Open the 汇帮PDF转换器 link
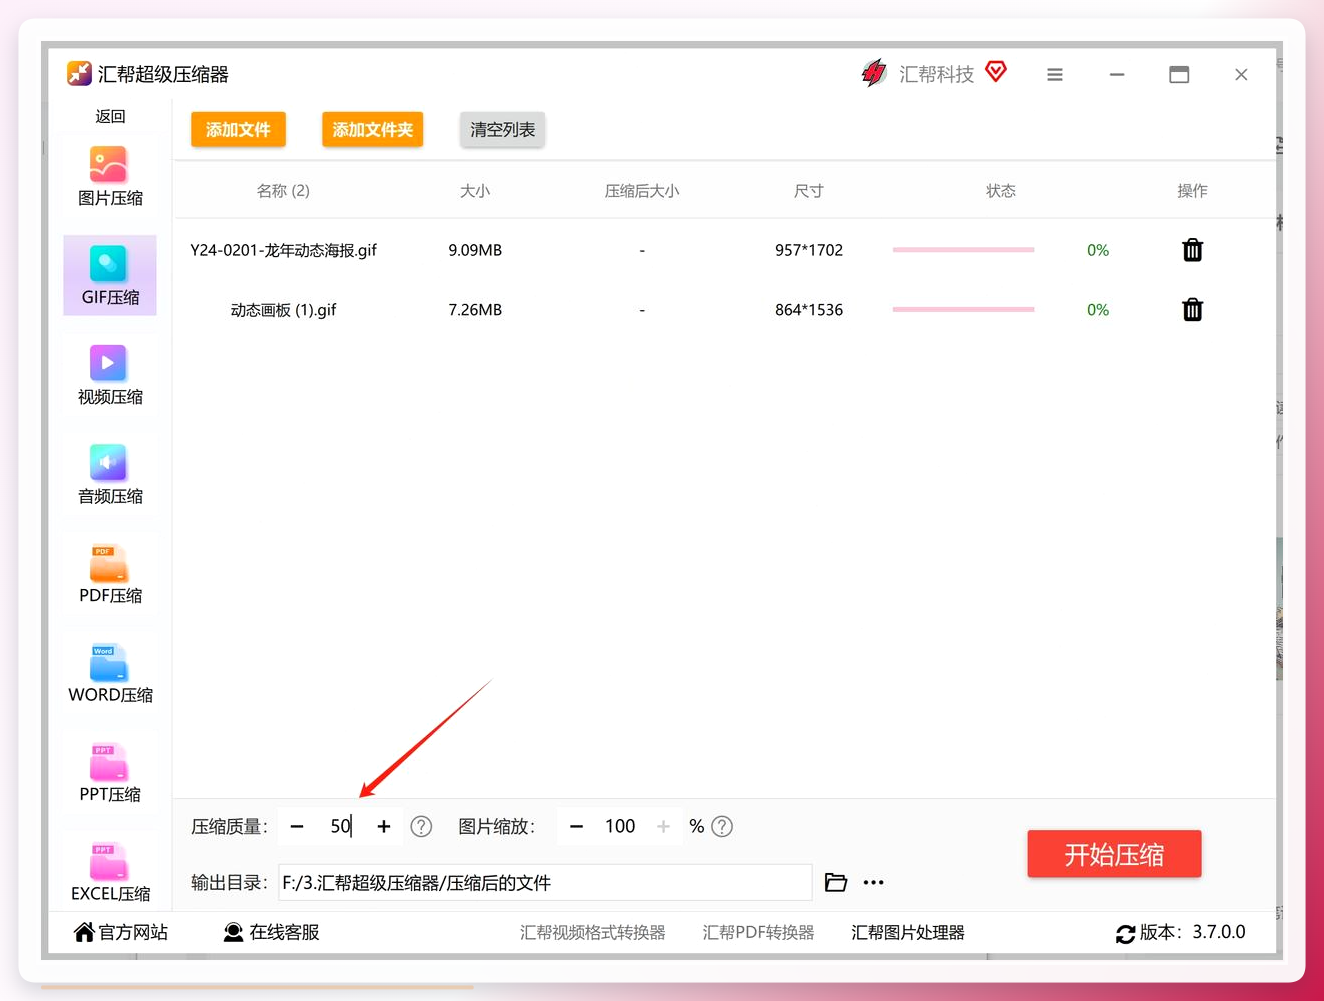1324x1001 pixels. (758, 932)
